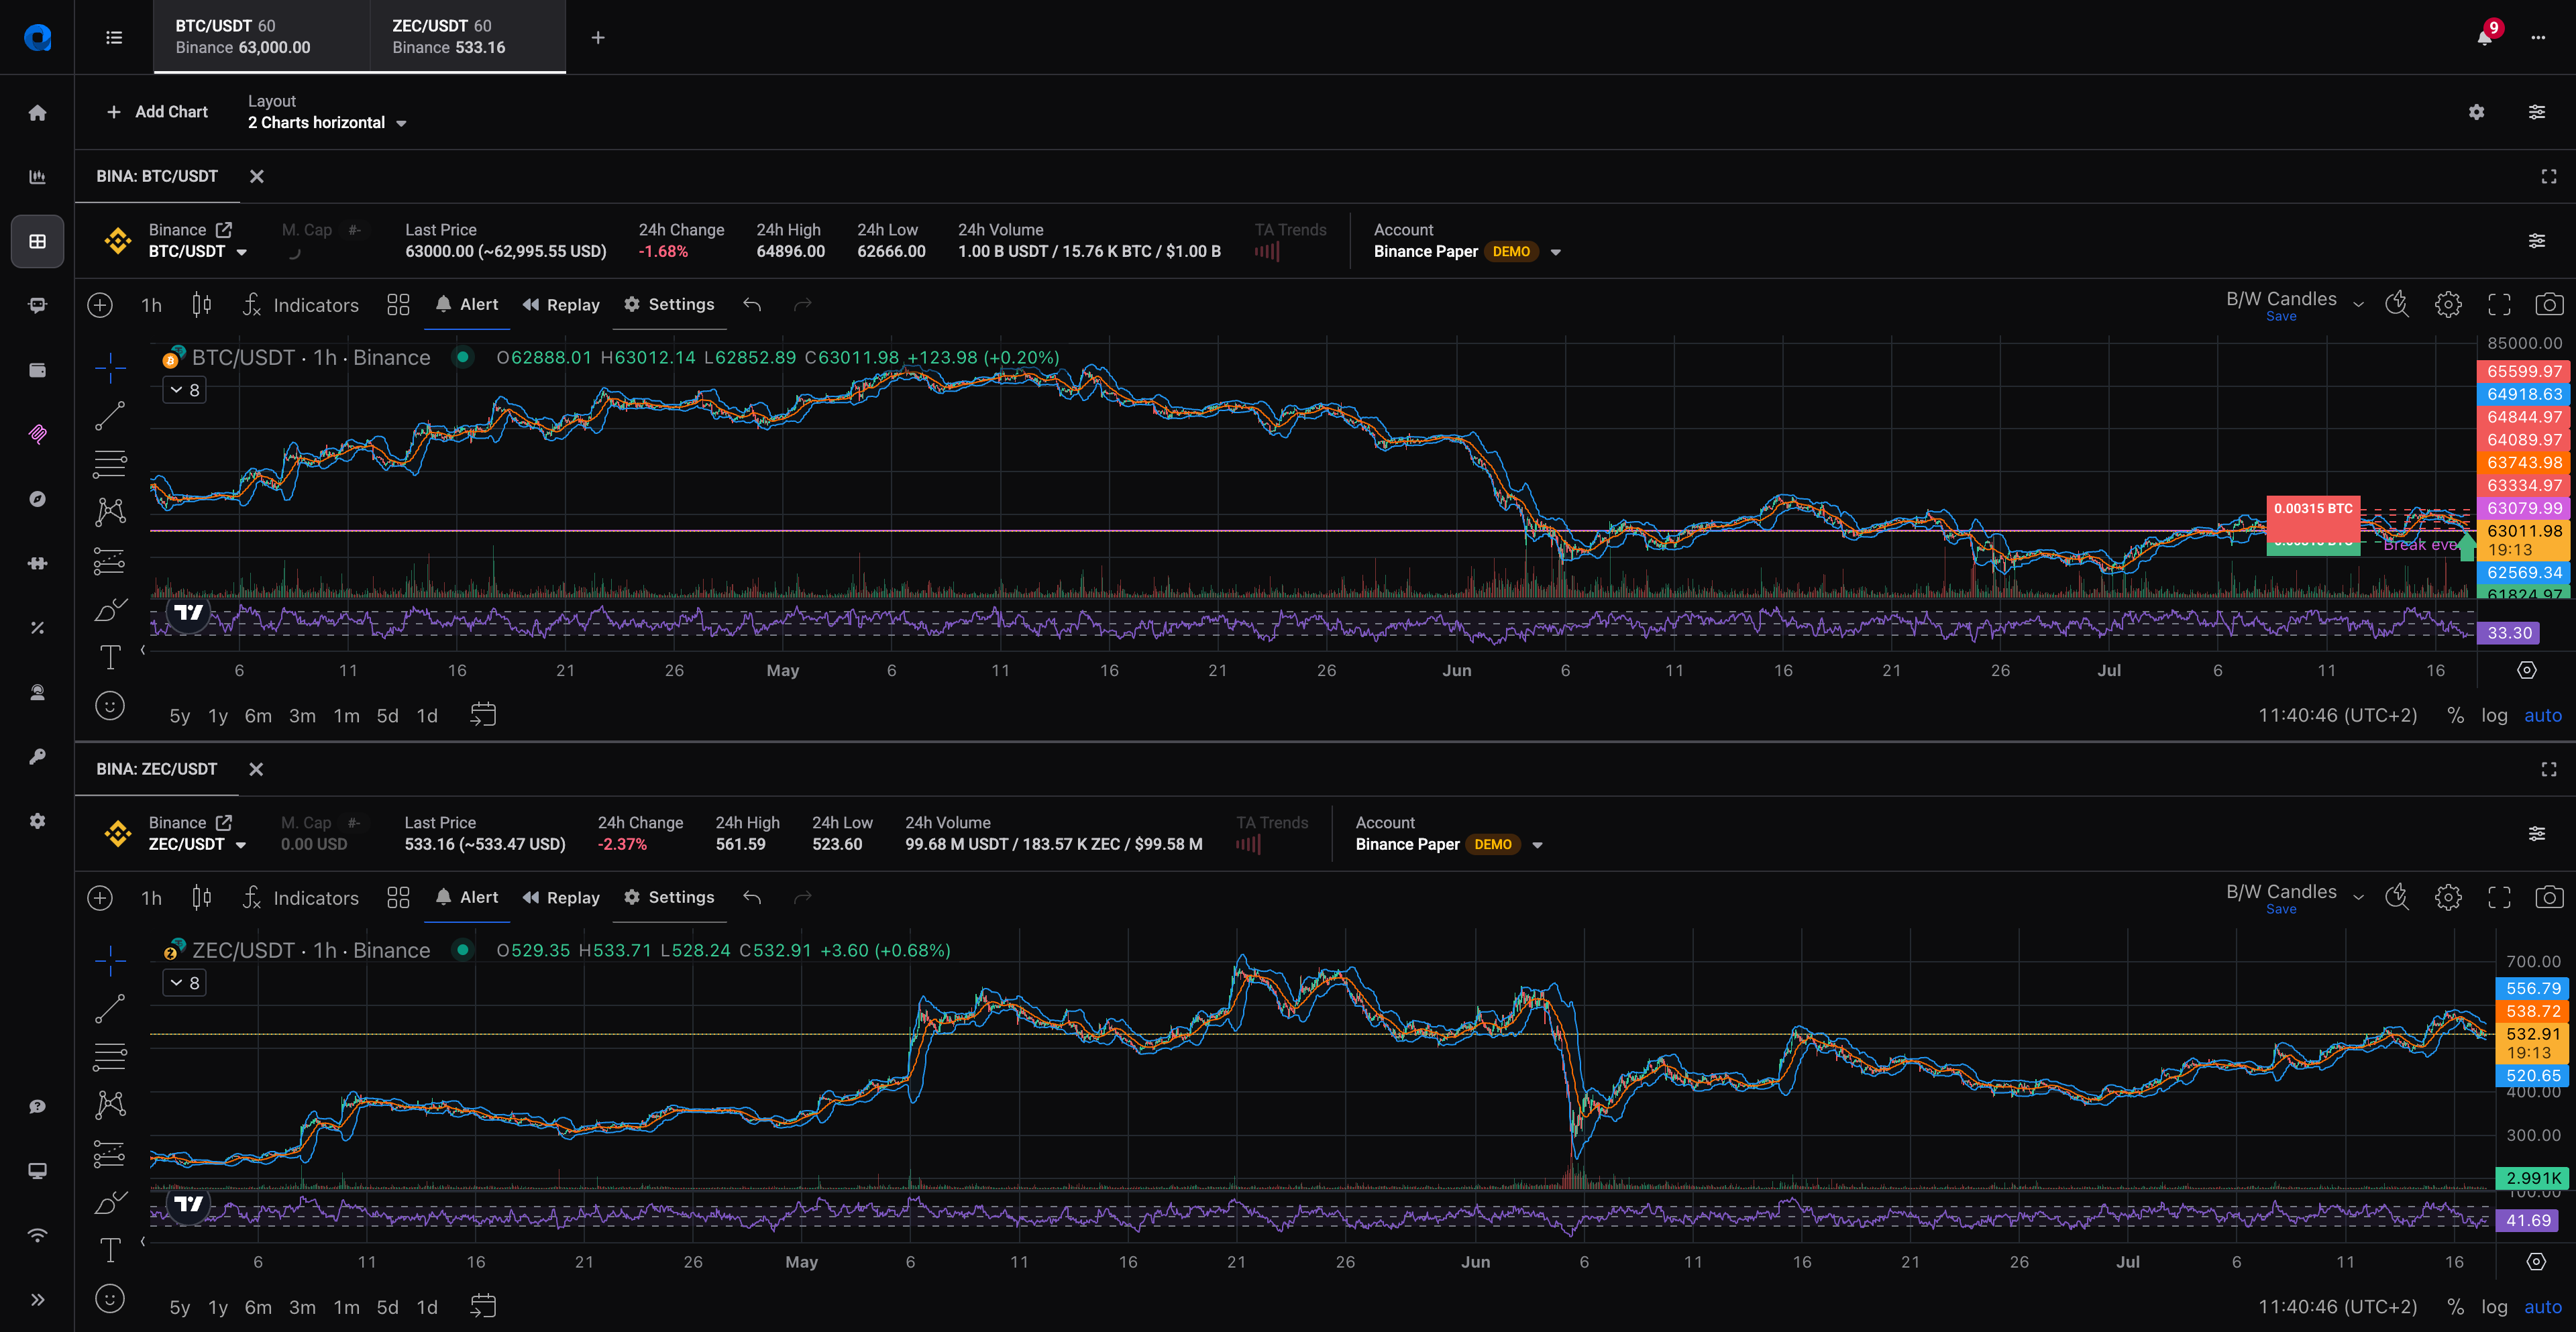Click the 65599.97 red price label
The height and width of the screenshot is (1332, 2576).
2525,371
